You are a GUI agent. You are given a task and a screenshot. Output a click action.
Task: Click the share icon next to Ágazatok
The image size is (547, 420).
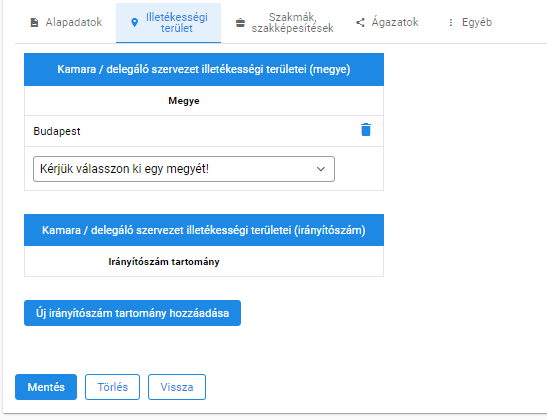pyautogui.click(x=360, y=23)
